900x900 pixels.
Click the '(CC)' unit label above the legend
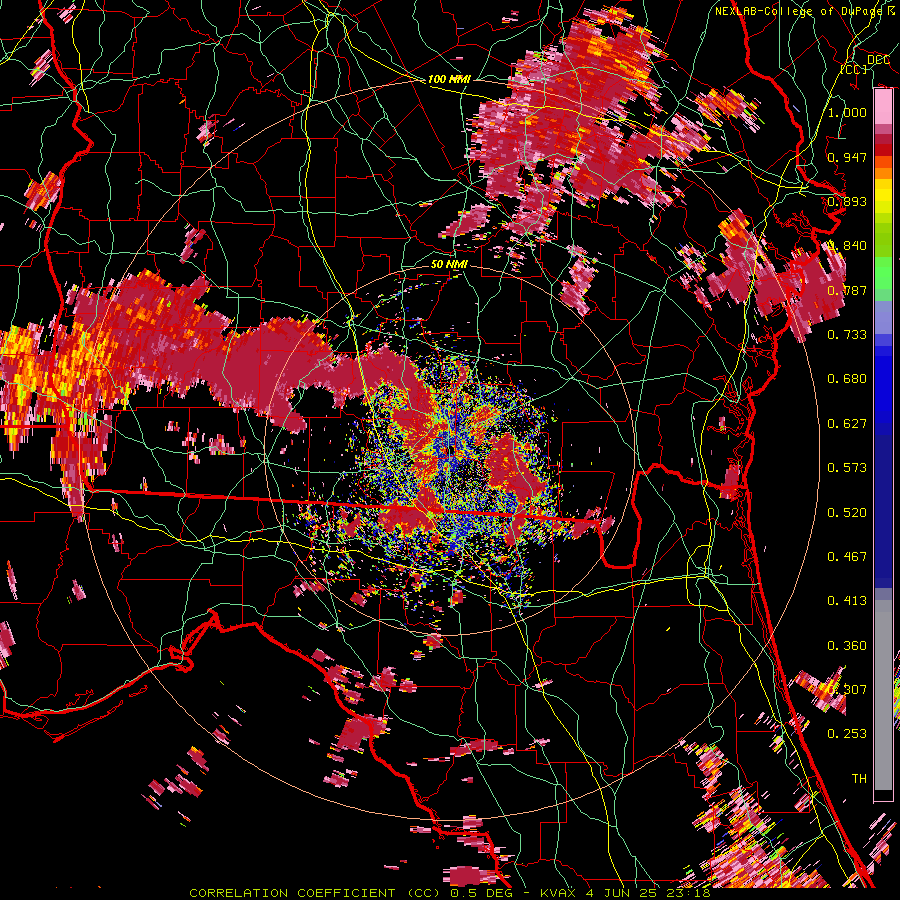pos(854,69)
